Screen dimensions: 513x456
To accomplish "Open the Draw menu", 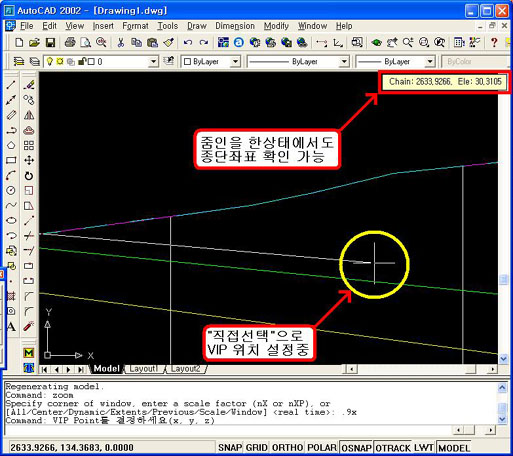I will (197, 26).
